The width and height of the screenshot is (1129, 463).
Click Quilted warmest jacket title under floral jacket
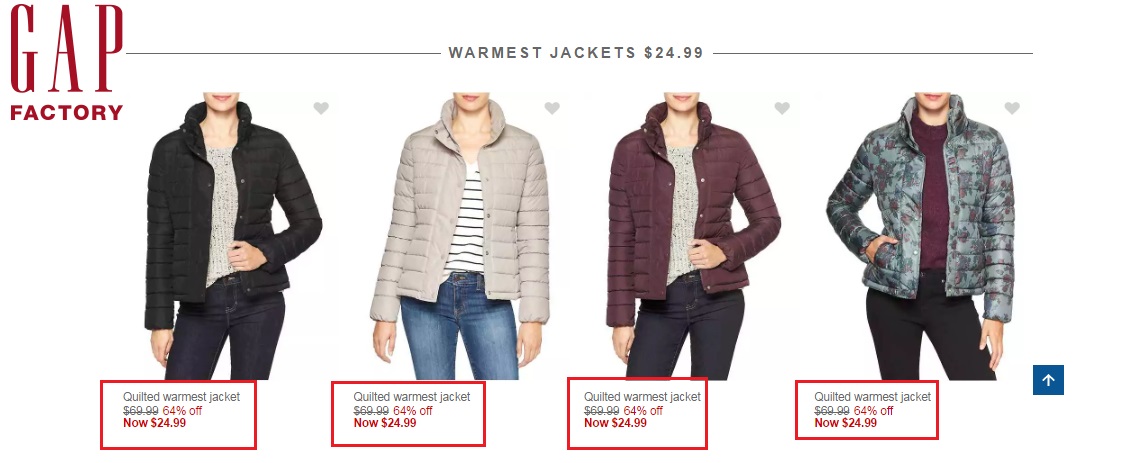(x=873, y=397)
